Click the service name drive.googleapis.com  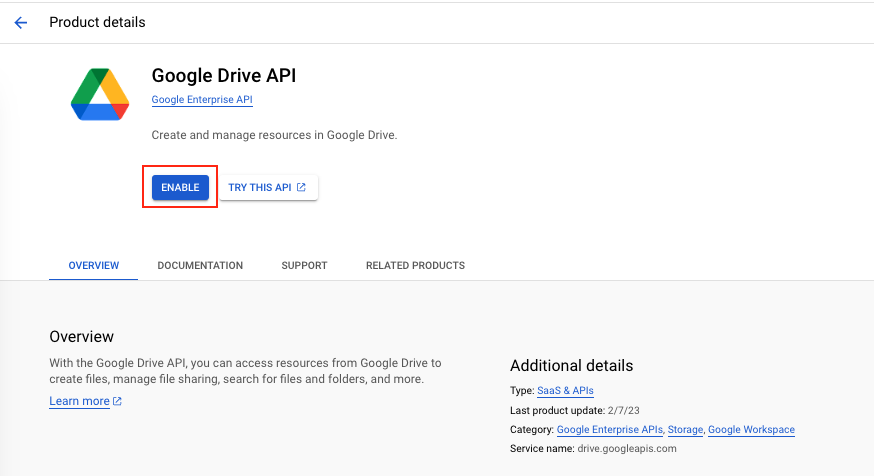(627, 449)
